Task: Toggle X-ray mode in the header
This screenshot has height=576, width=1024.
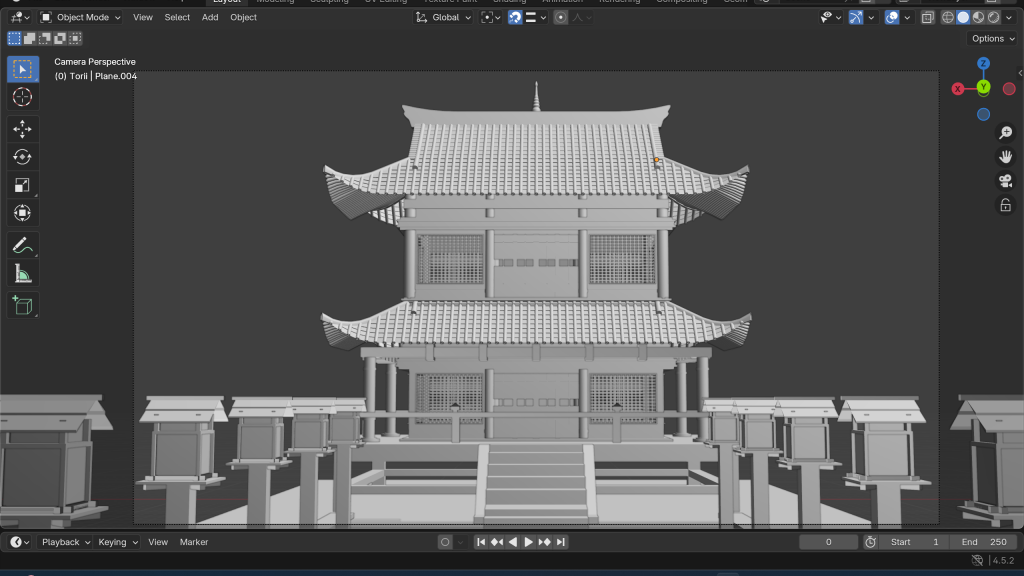Action: [x=927, y=17]
